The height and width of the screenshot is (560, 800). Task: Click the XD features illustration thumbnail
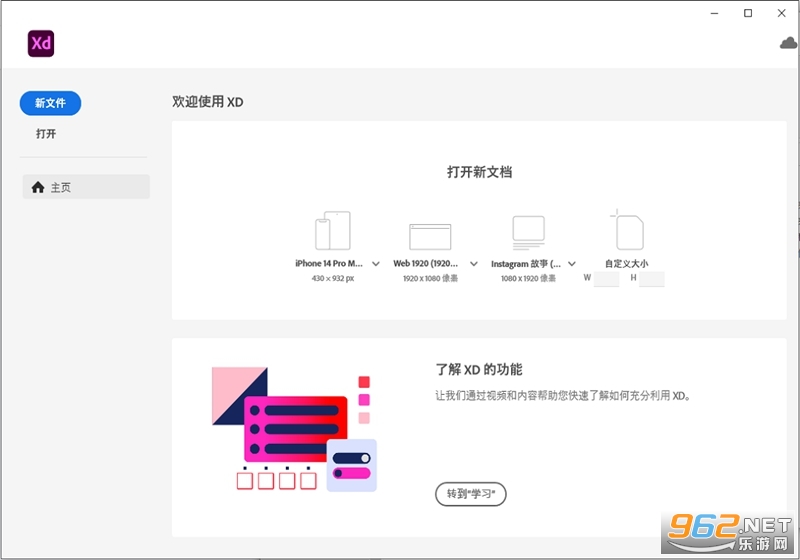294,428
